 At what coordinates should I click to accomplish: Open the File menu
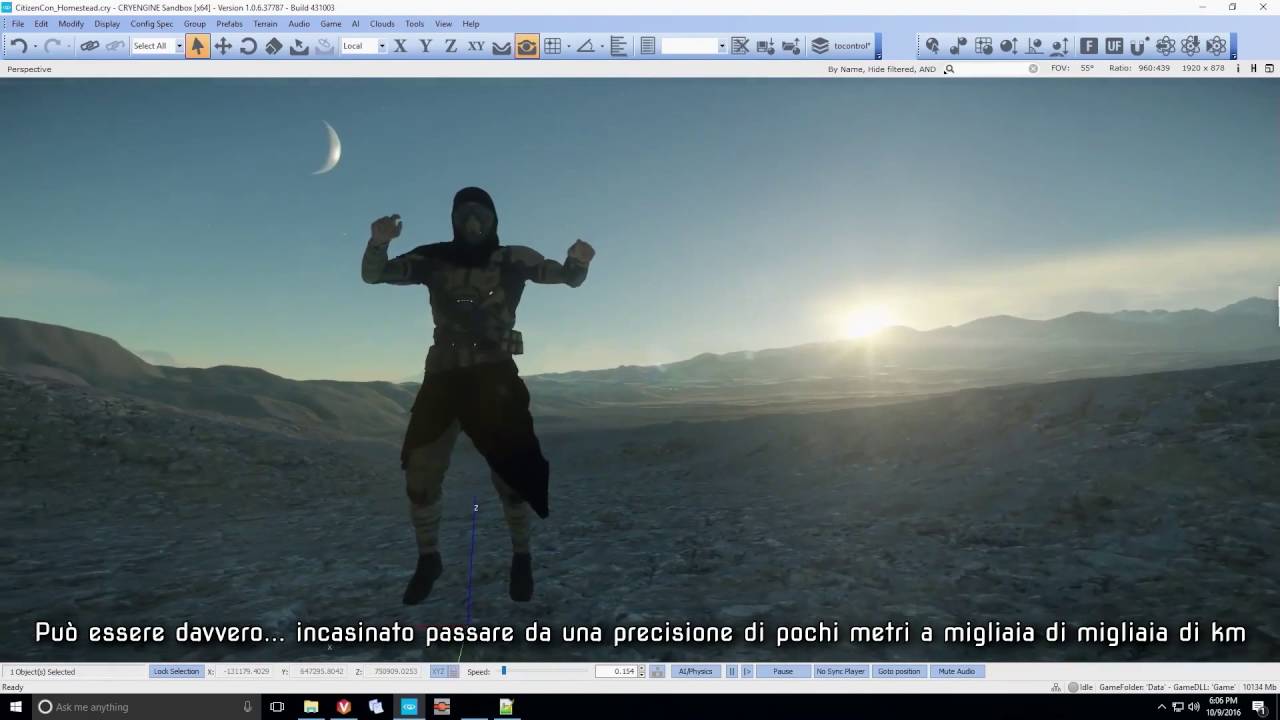18,23
